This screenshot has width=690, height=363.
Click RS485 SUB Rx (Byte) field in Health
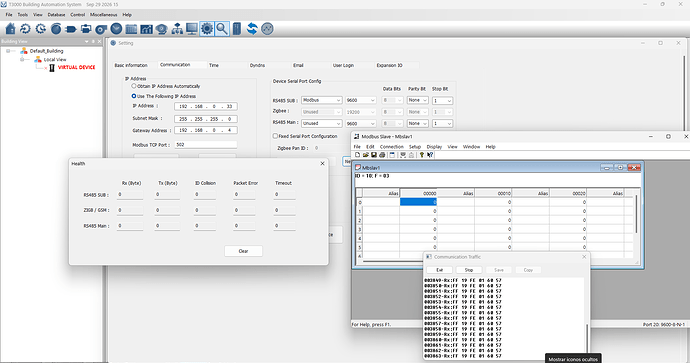coord(130,194)
